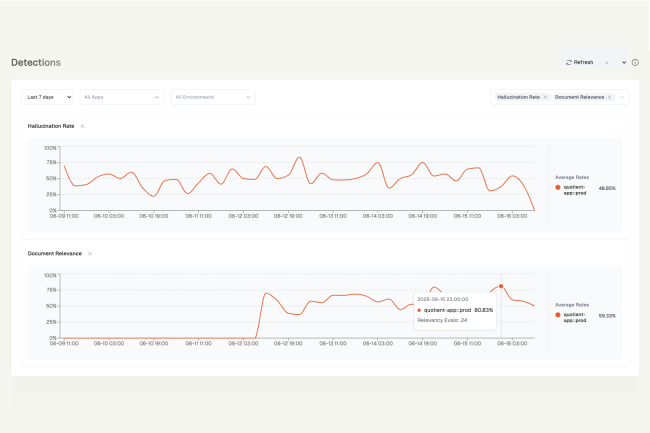Image resolution: width=650 pixels, height=433 pixels.
Task: Remove the Hallucination Rate filter tag
Action: 545,97
